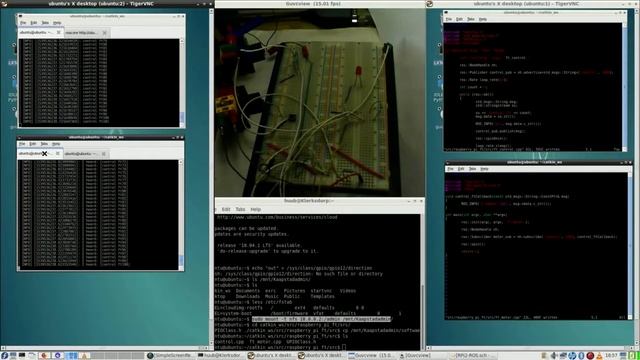Open the start menu icon in taskbar
The height and width of the screenshot is (360, 640).
pyautogui.click(x=4, y=356)
